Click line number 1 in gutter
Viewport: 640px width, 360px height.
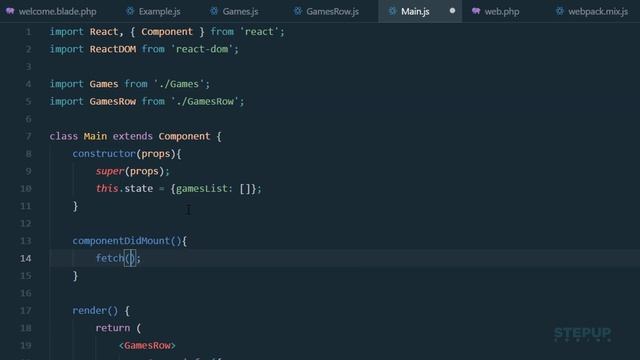click(x=28, y=32)
